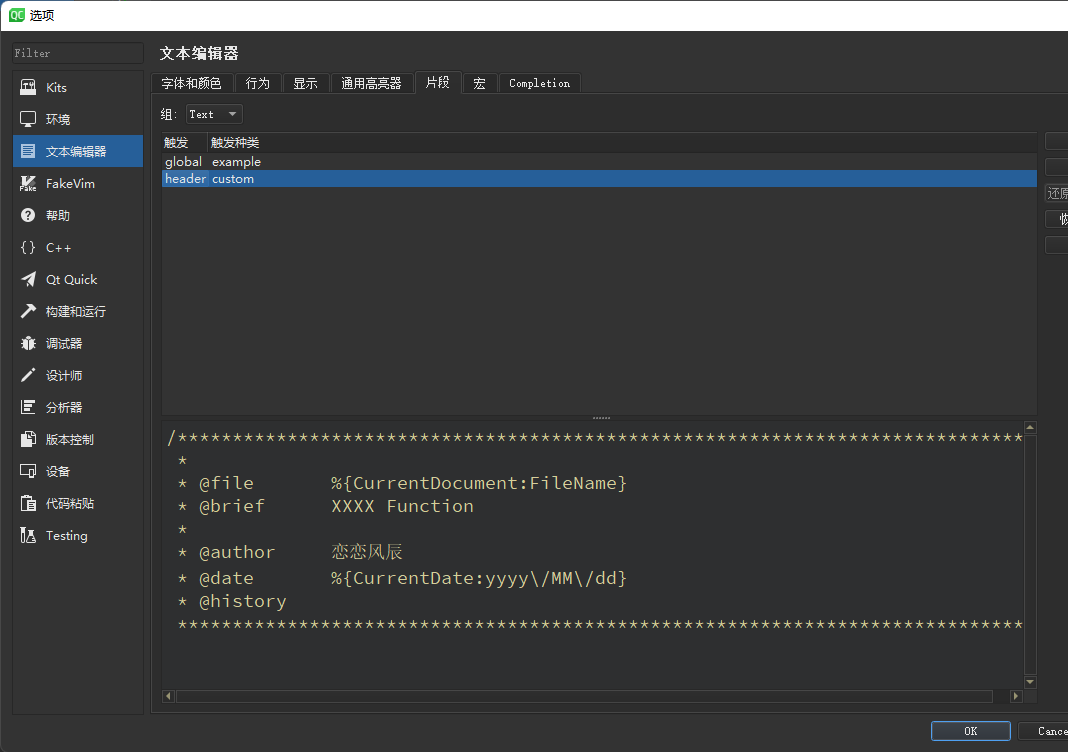Viewport: 1068px width, 752px height.
Task: Open the Kits category label
Action: pyautogui.click(x=57, y=87)
